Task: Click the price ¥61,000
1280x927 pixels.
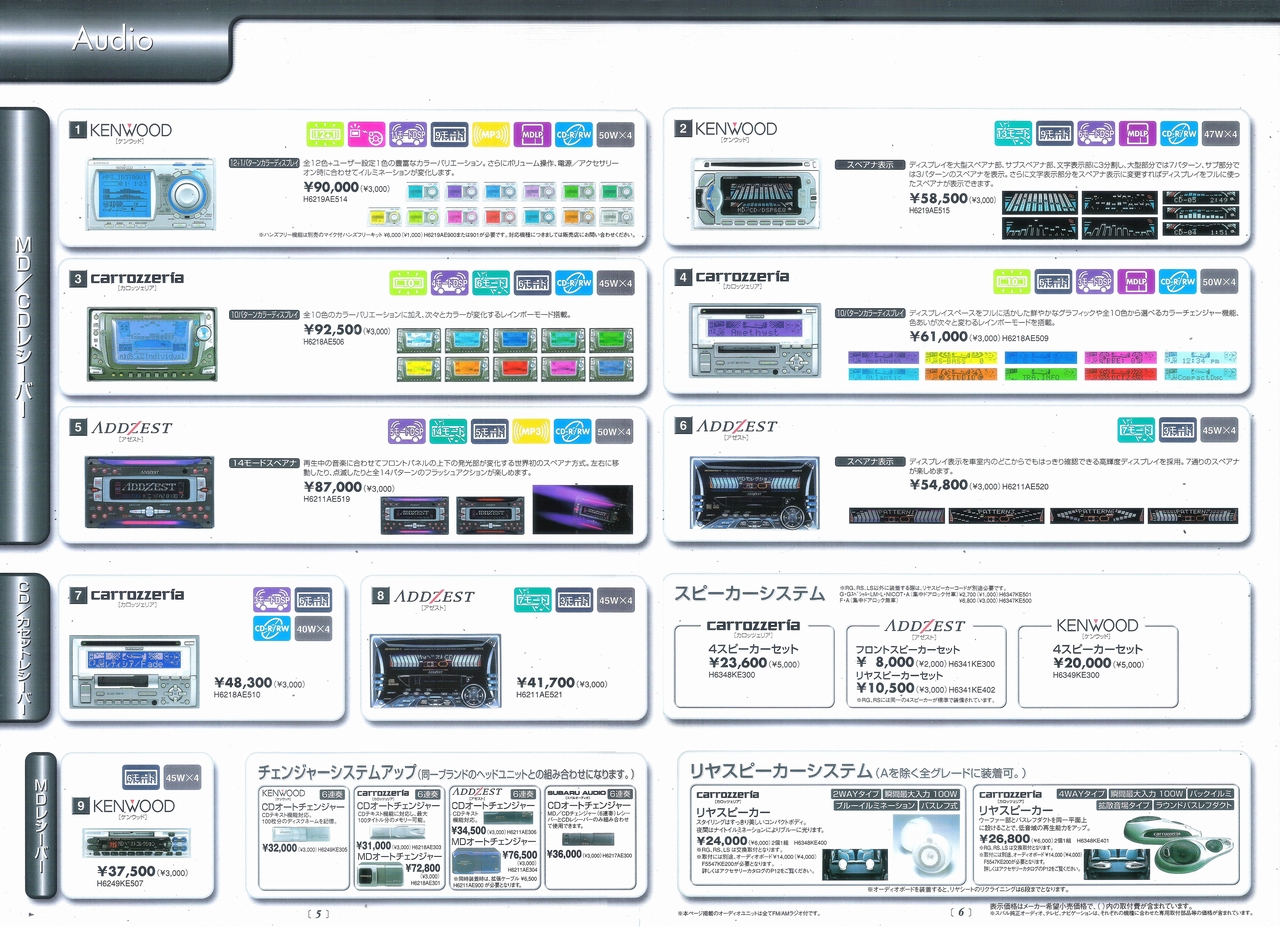Action: [939, 338]
